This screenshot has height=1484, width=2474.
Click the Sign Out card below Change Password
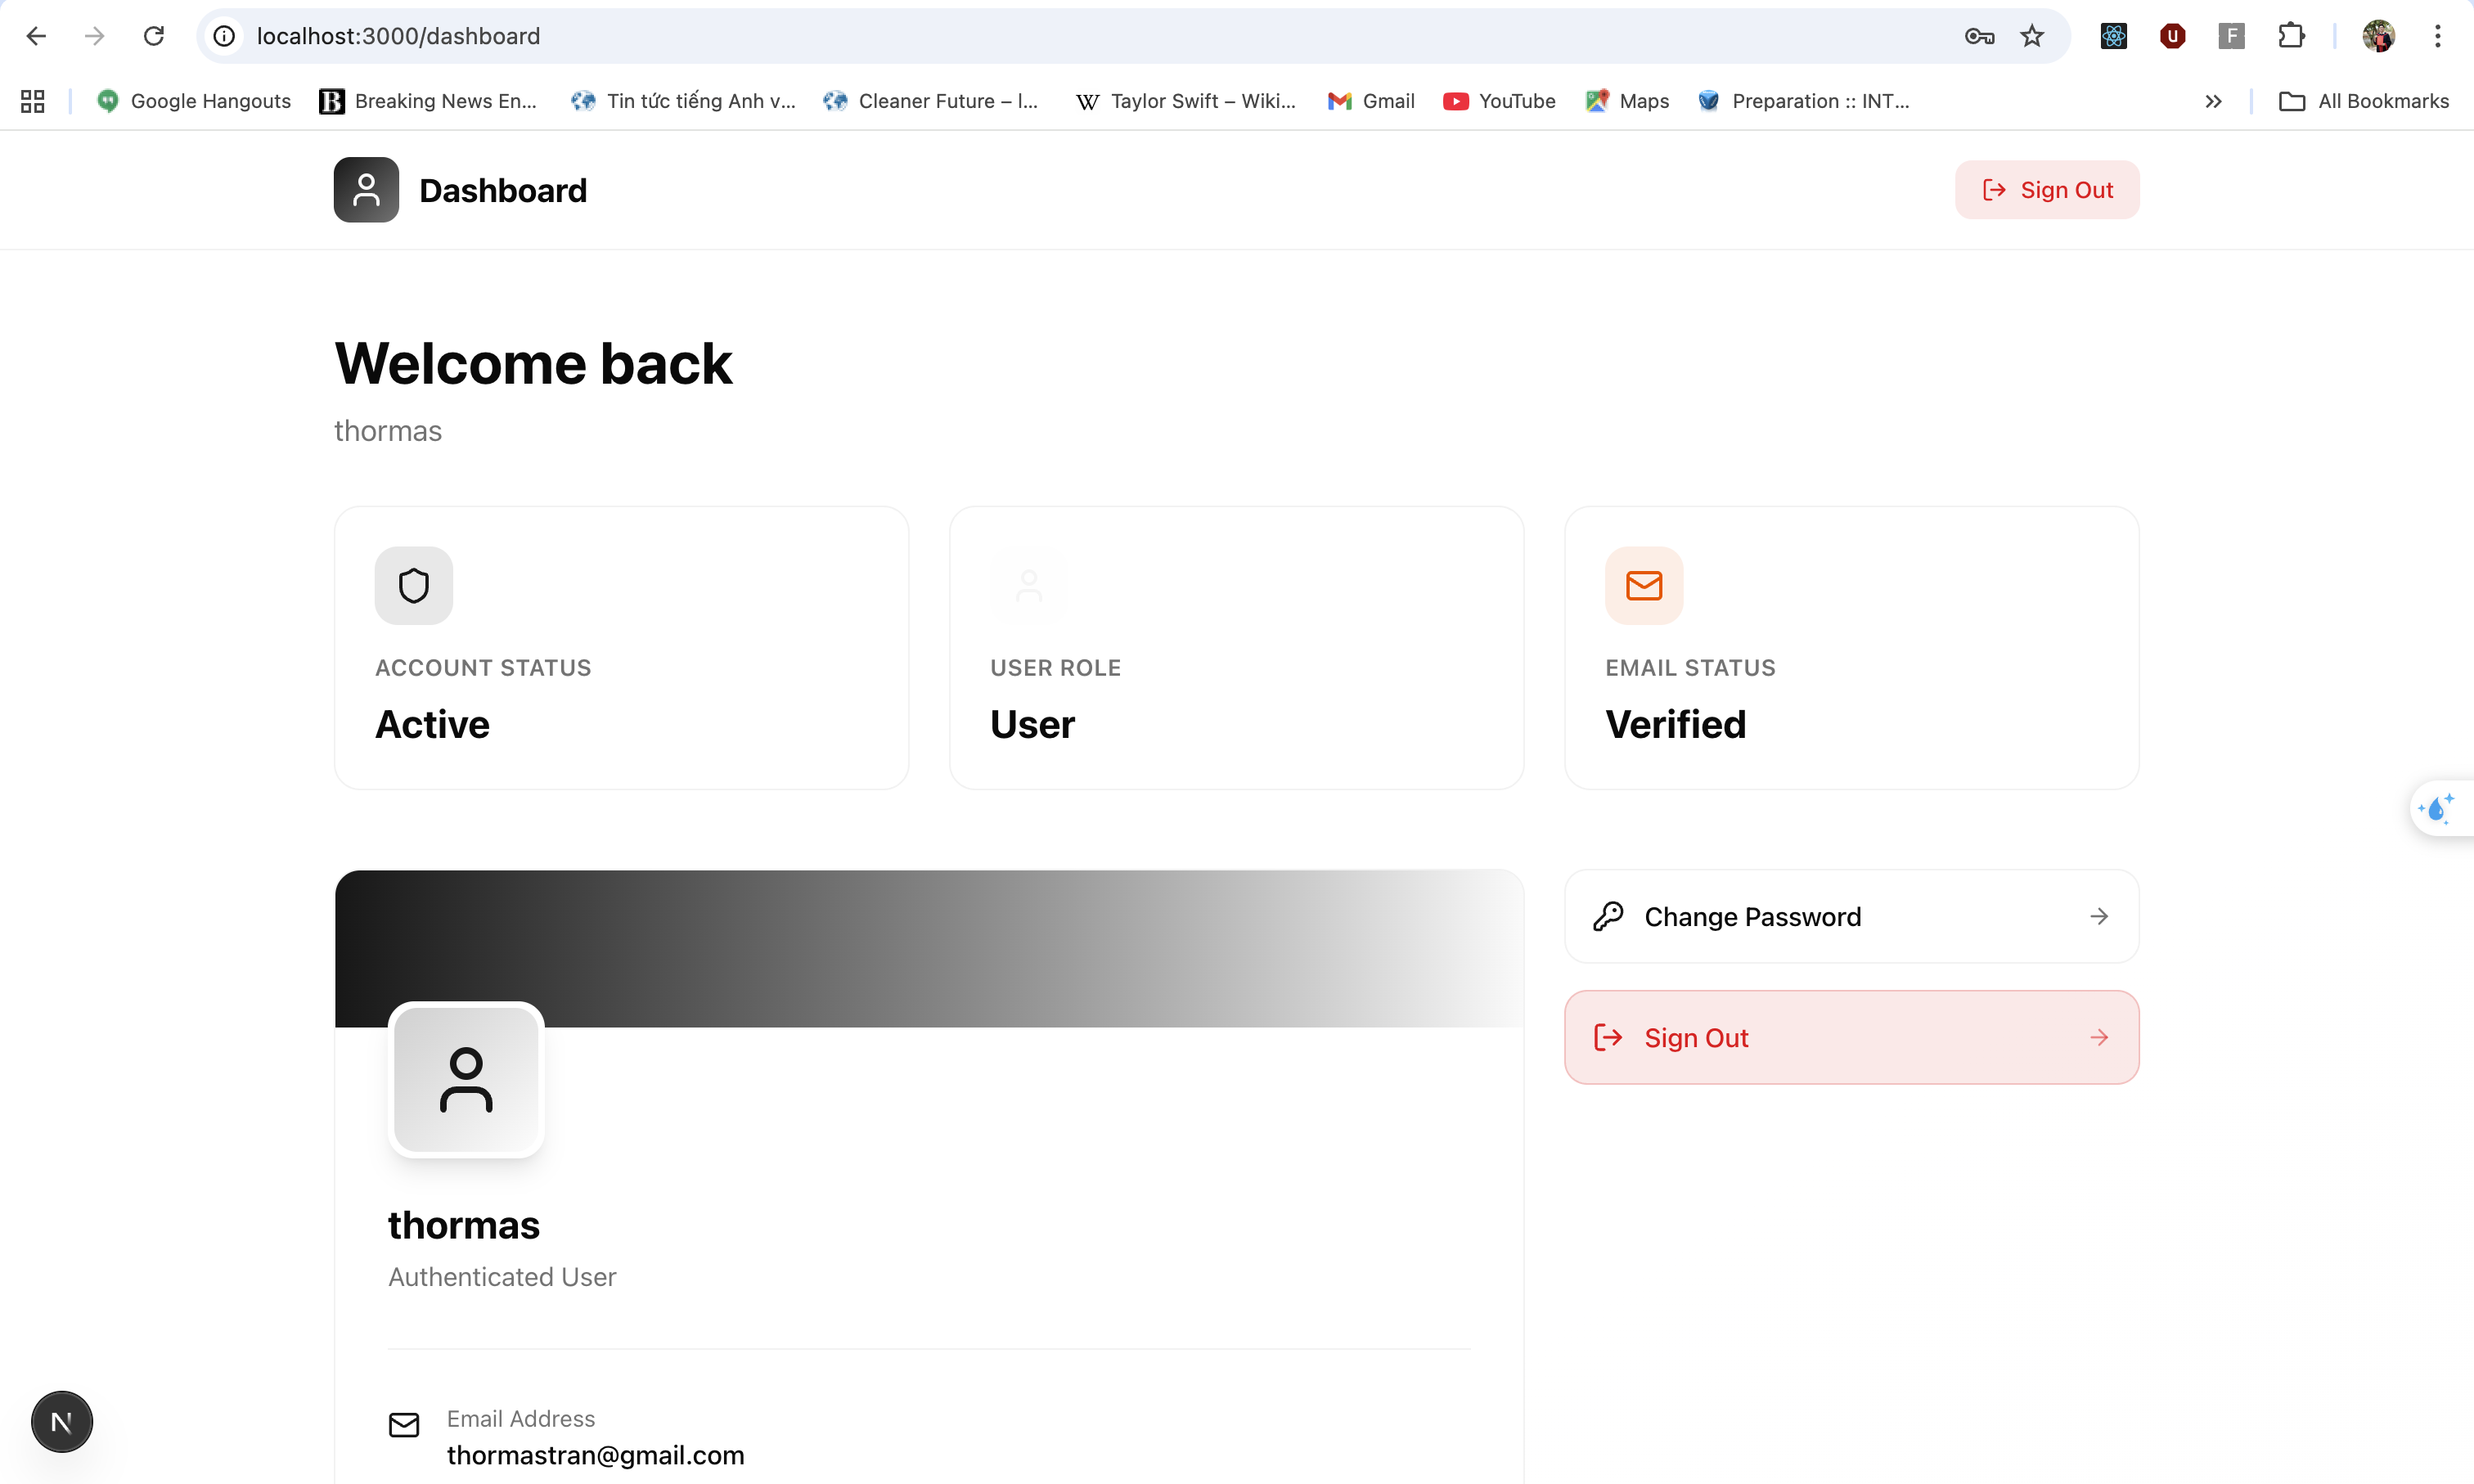pos(1851,1037)
